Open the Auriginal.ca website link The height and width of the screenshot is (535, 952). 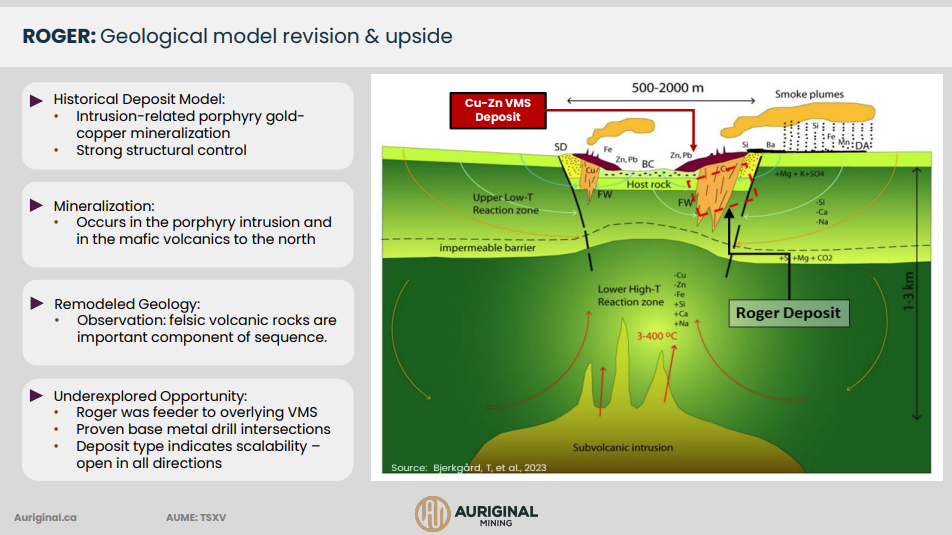click(x=45, y=518)
